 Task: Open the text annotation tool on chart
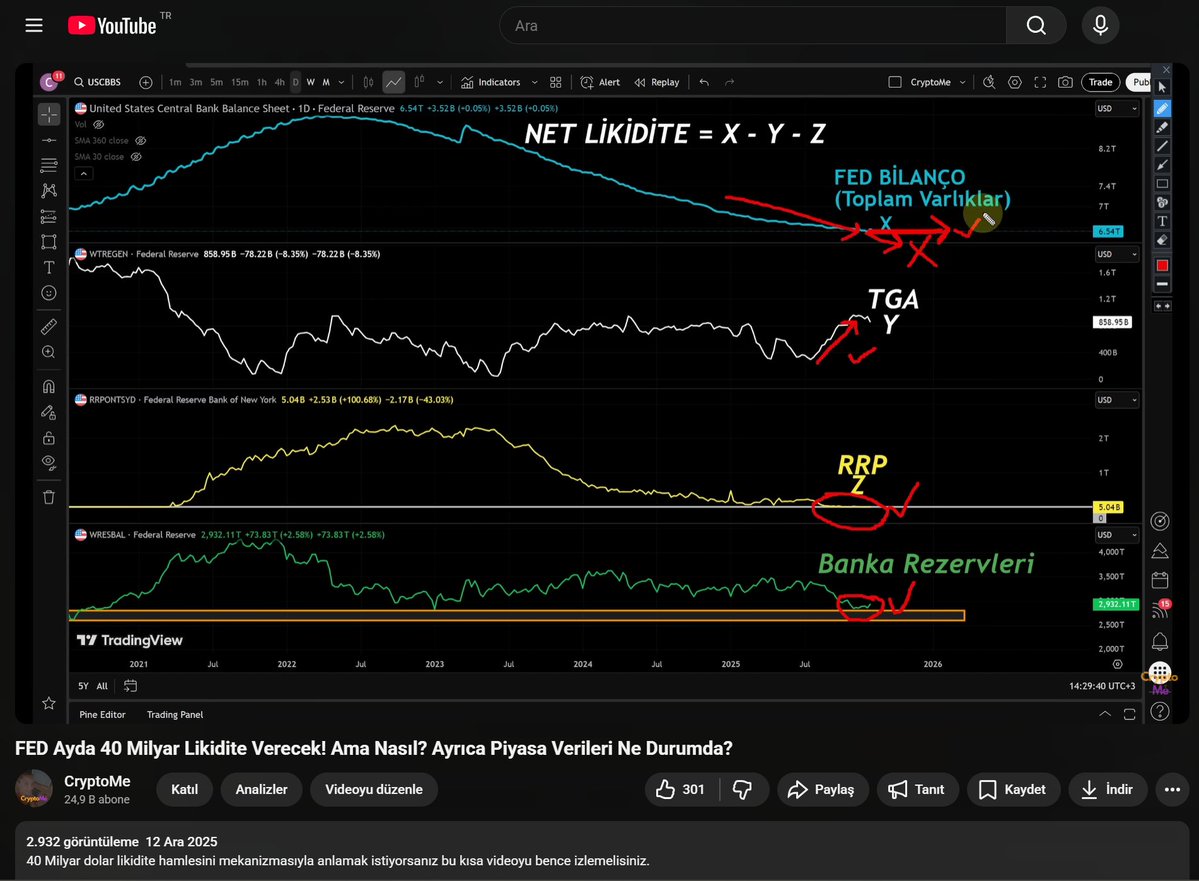point(48,267)
